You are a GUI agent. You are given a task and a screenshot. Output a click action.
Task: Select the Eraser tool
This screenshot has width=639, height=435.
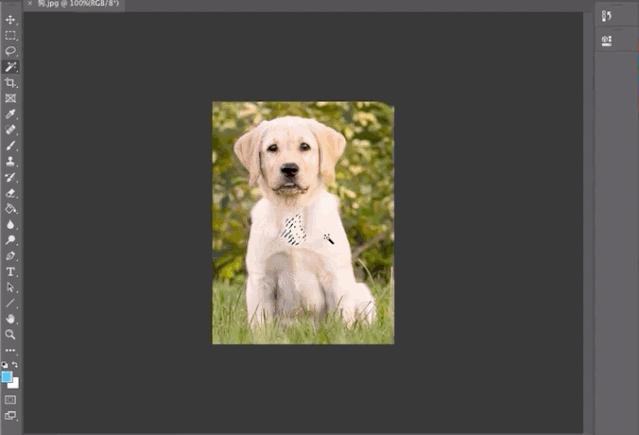coord(10,193)
